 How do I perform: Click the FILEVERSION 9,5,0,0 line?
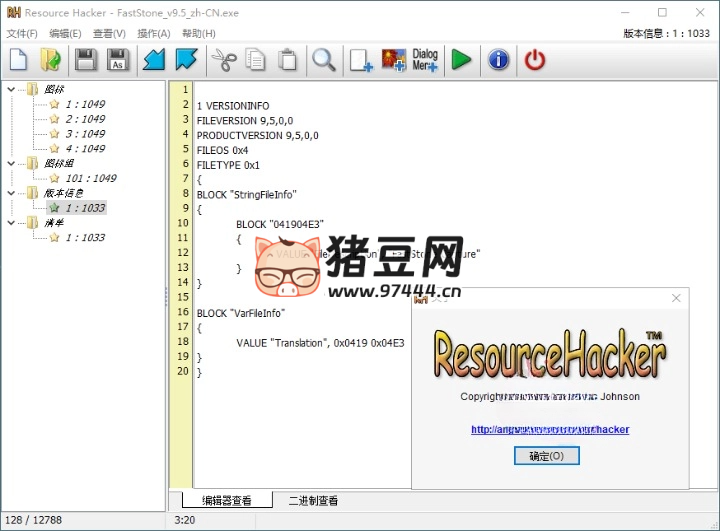(x=245, y=121)
